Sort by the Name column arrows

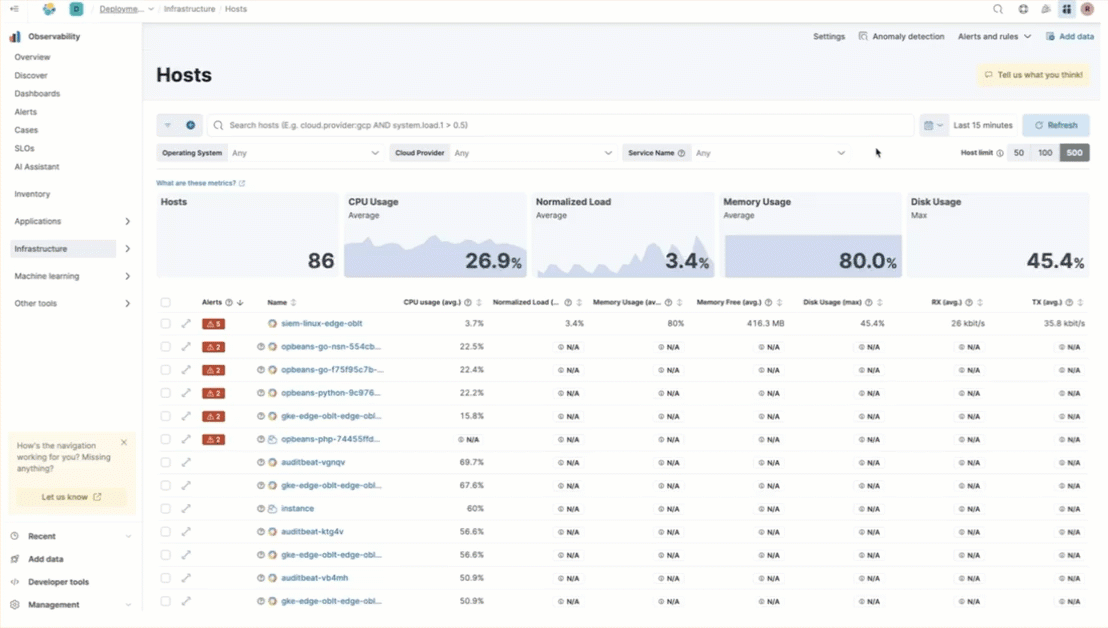tap(293, 302)
